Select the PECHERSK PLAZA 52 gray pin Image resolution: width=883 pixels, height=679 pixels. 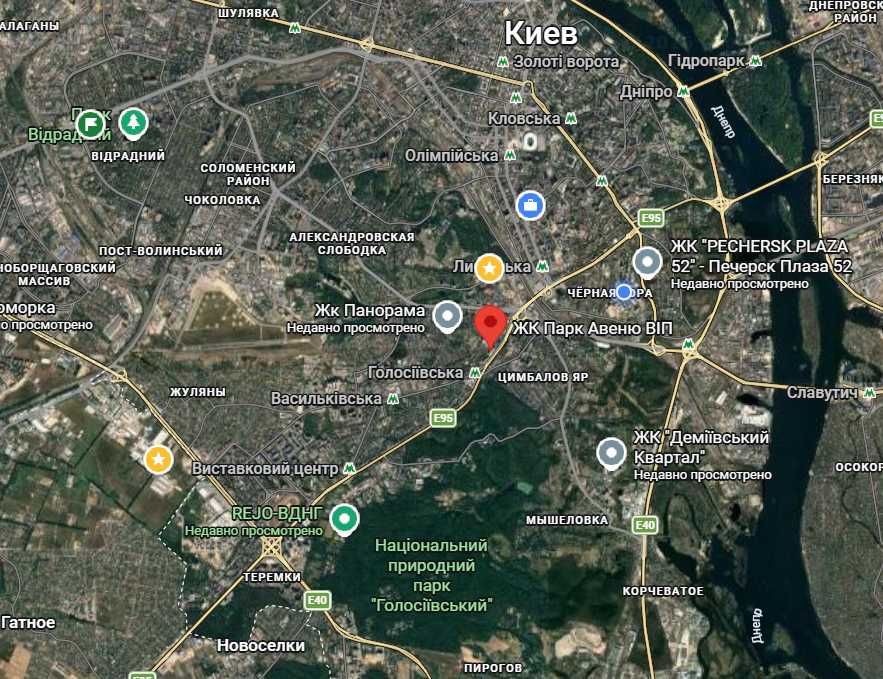tap(647, 263)
